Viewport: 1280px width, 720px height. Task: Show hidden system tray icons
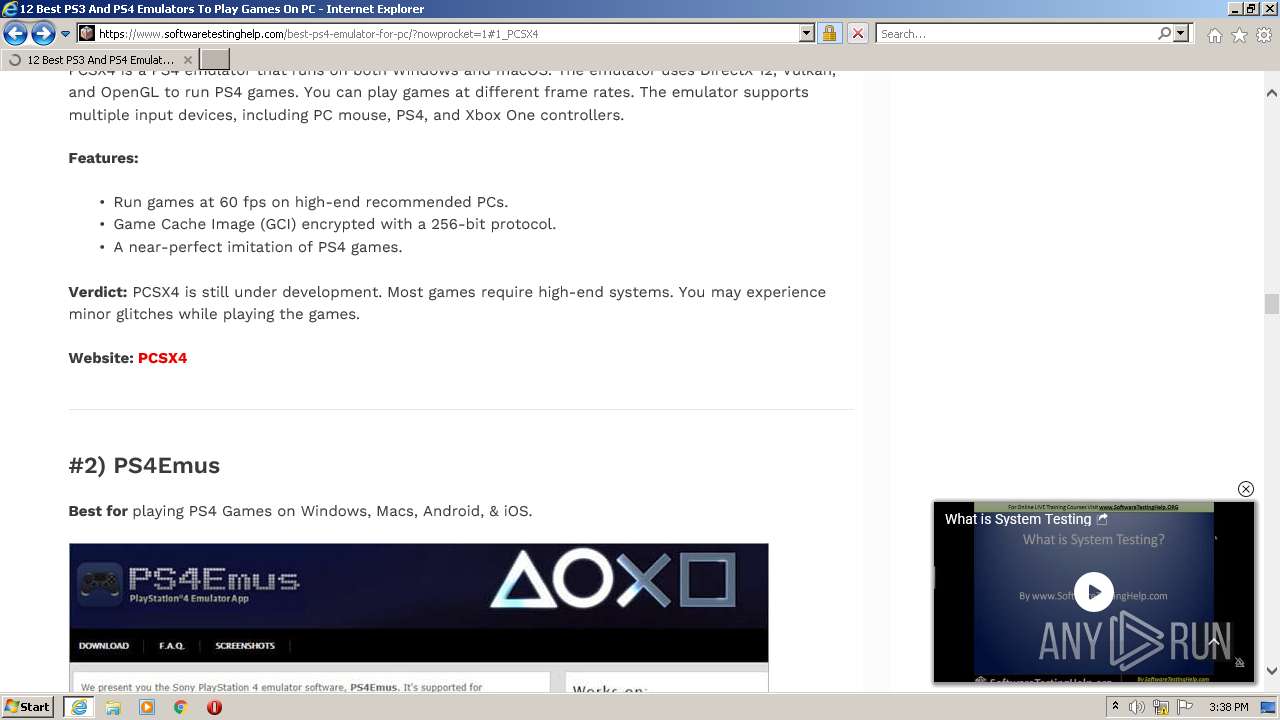coord(1115,707)
